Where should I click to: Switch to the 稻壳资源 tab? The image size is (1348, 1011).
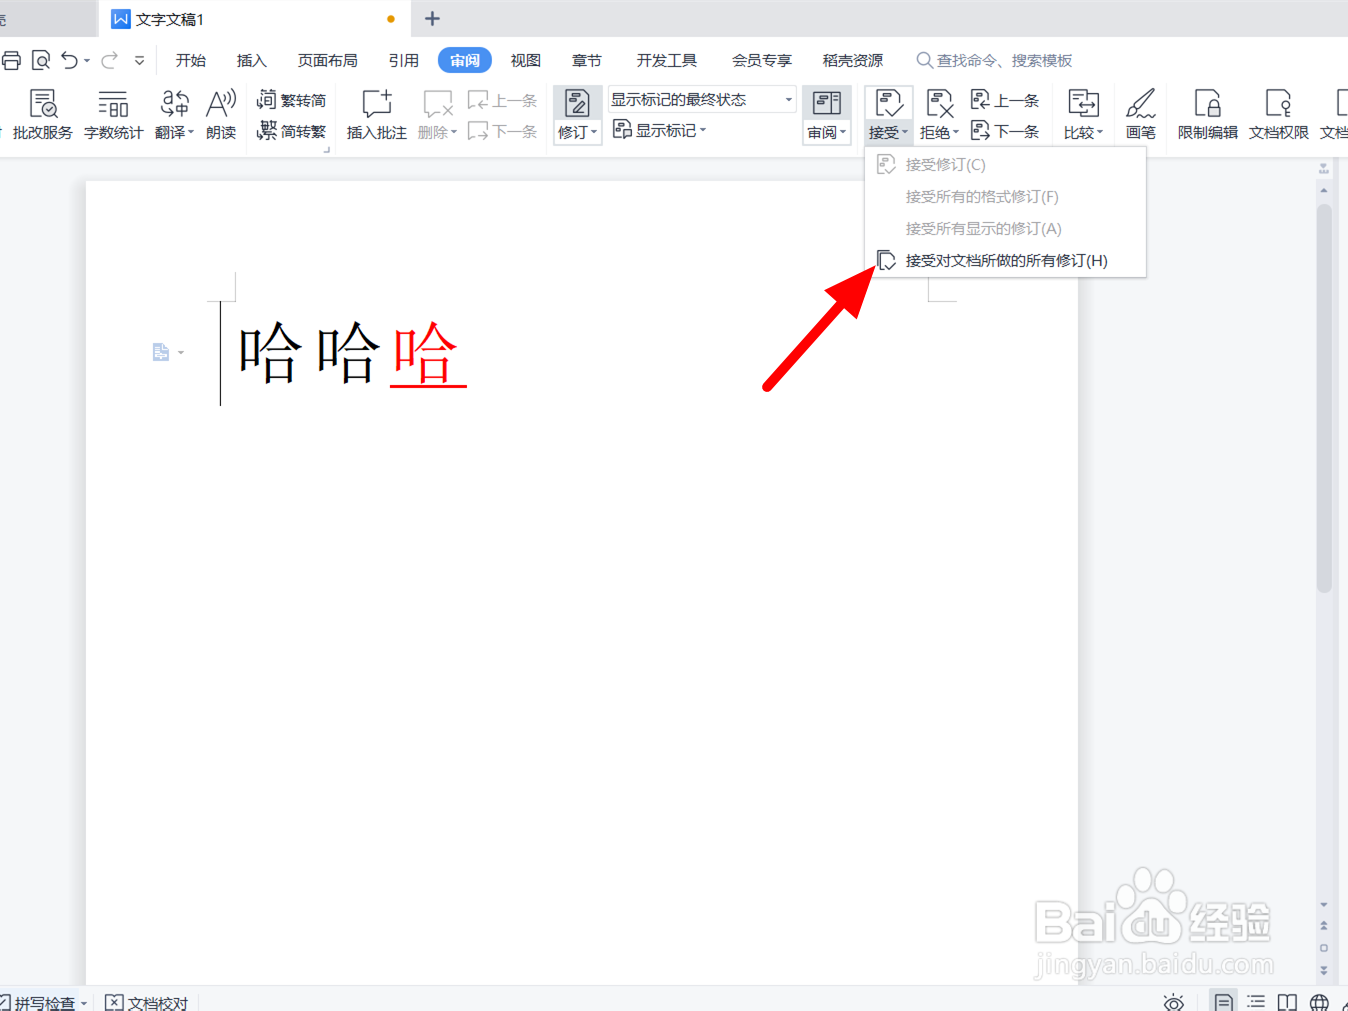click(x=853, y=61)
